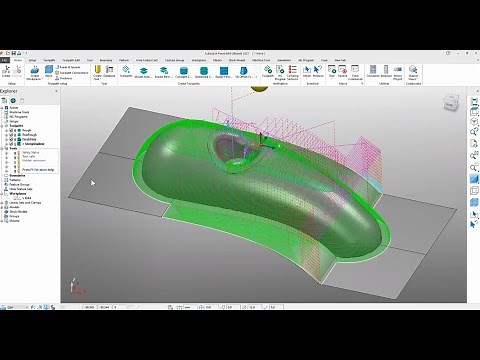Select Raster Finishing strategy
Screen dimensions: 480x360
(x=224, y=72)
